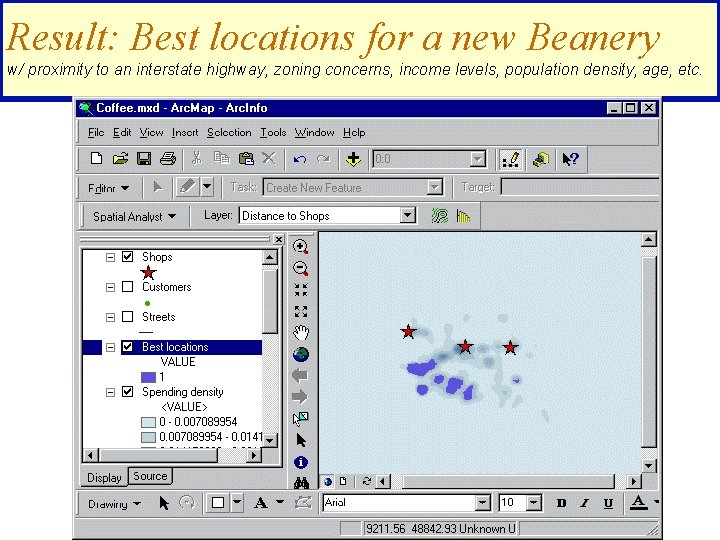The image size is (720, 540).
Task: Collapse the Shops layer legend
Action: 110,257
